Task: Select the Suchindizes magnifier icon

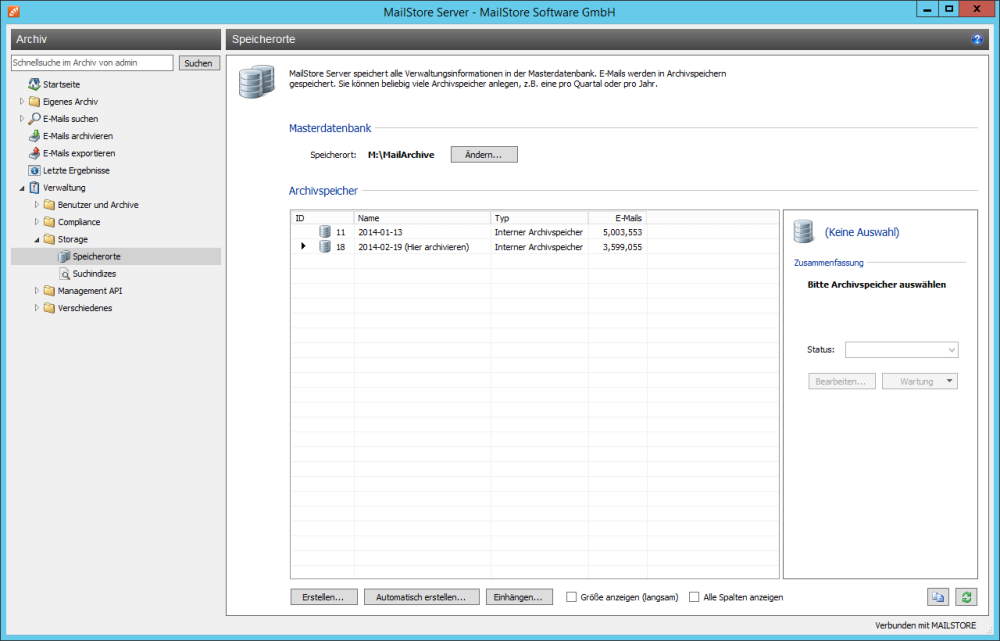Action: [64, 274]
